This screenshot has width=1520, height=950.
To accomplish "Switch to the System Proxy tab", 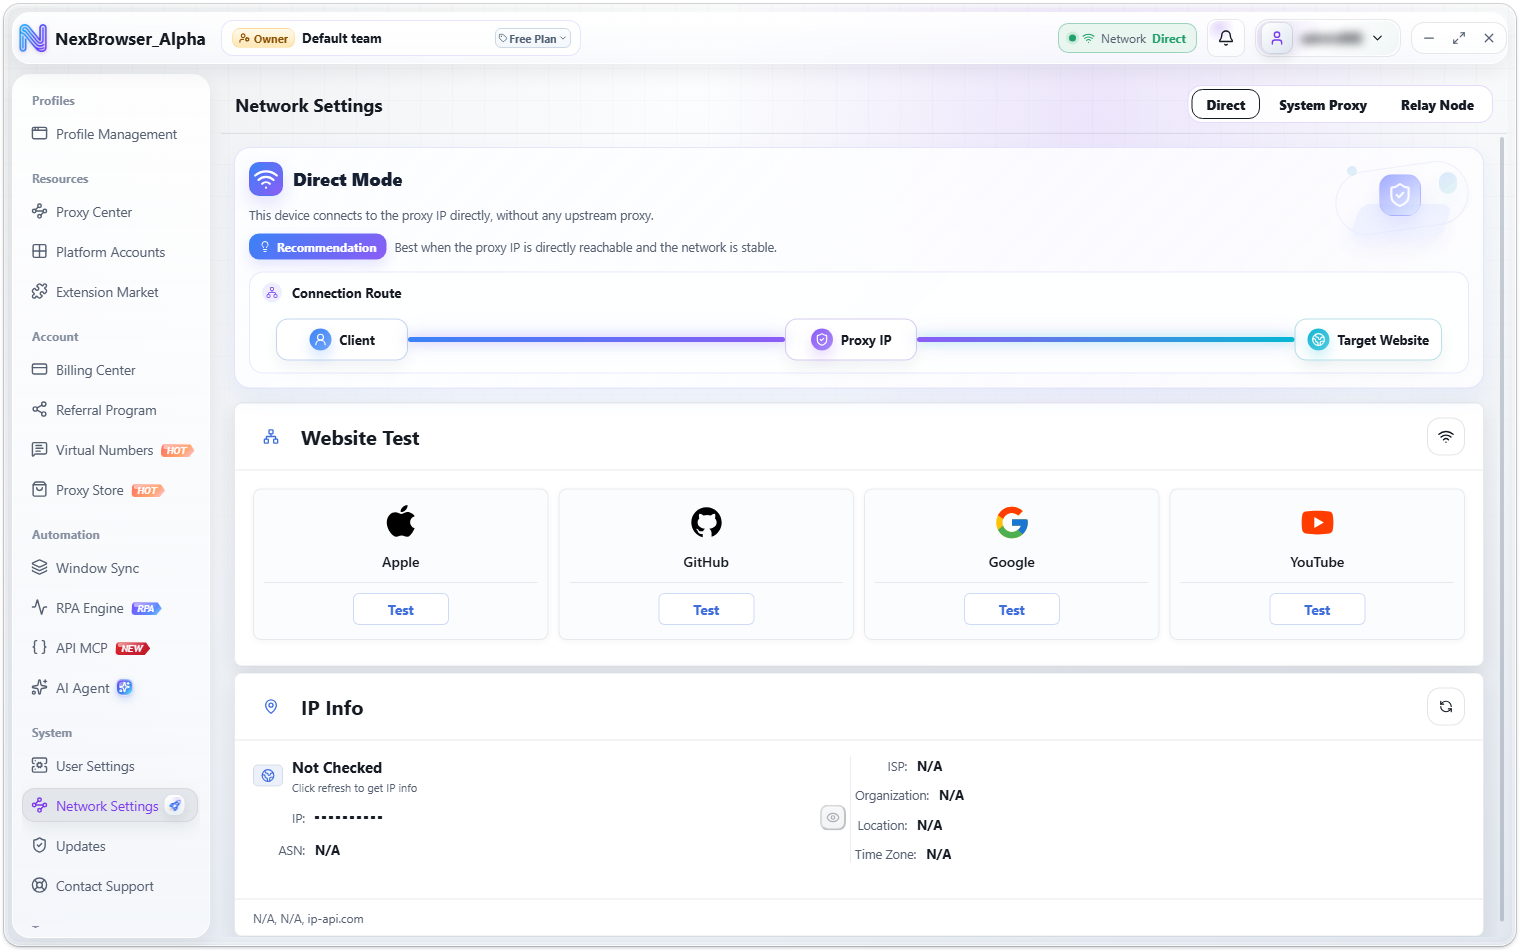I will (x=1323, y=105).
